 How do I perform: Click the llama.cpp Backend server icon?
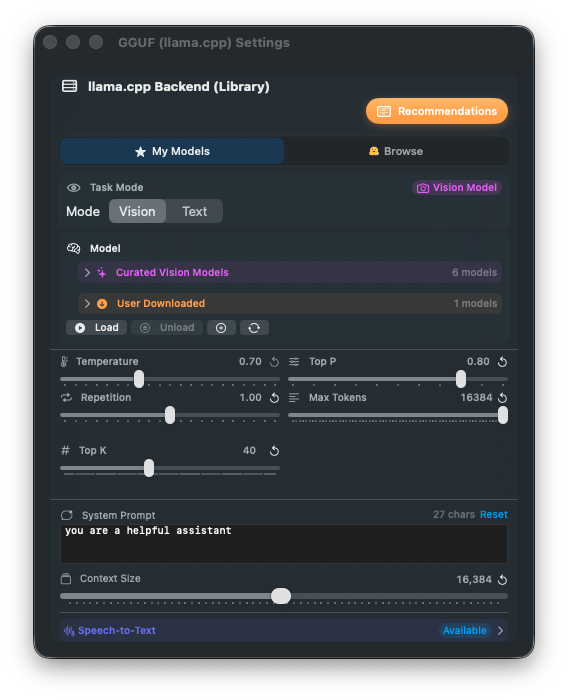pos(69,86)
